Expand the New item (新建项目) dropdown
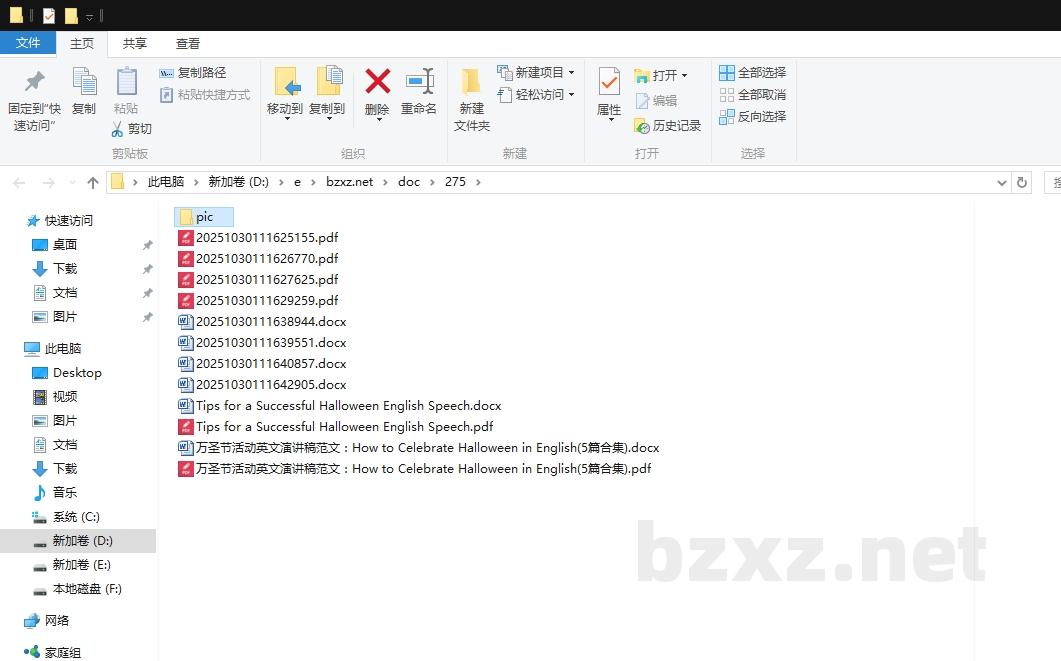 coord(571,73)
